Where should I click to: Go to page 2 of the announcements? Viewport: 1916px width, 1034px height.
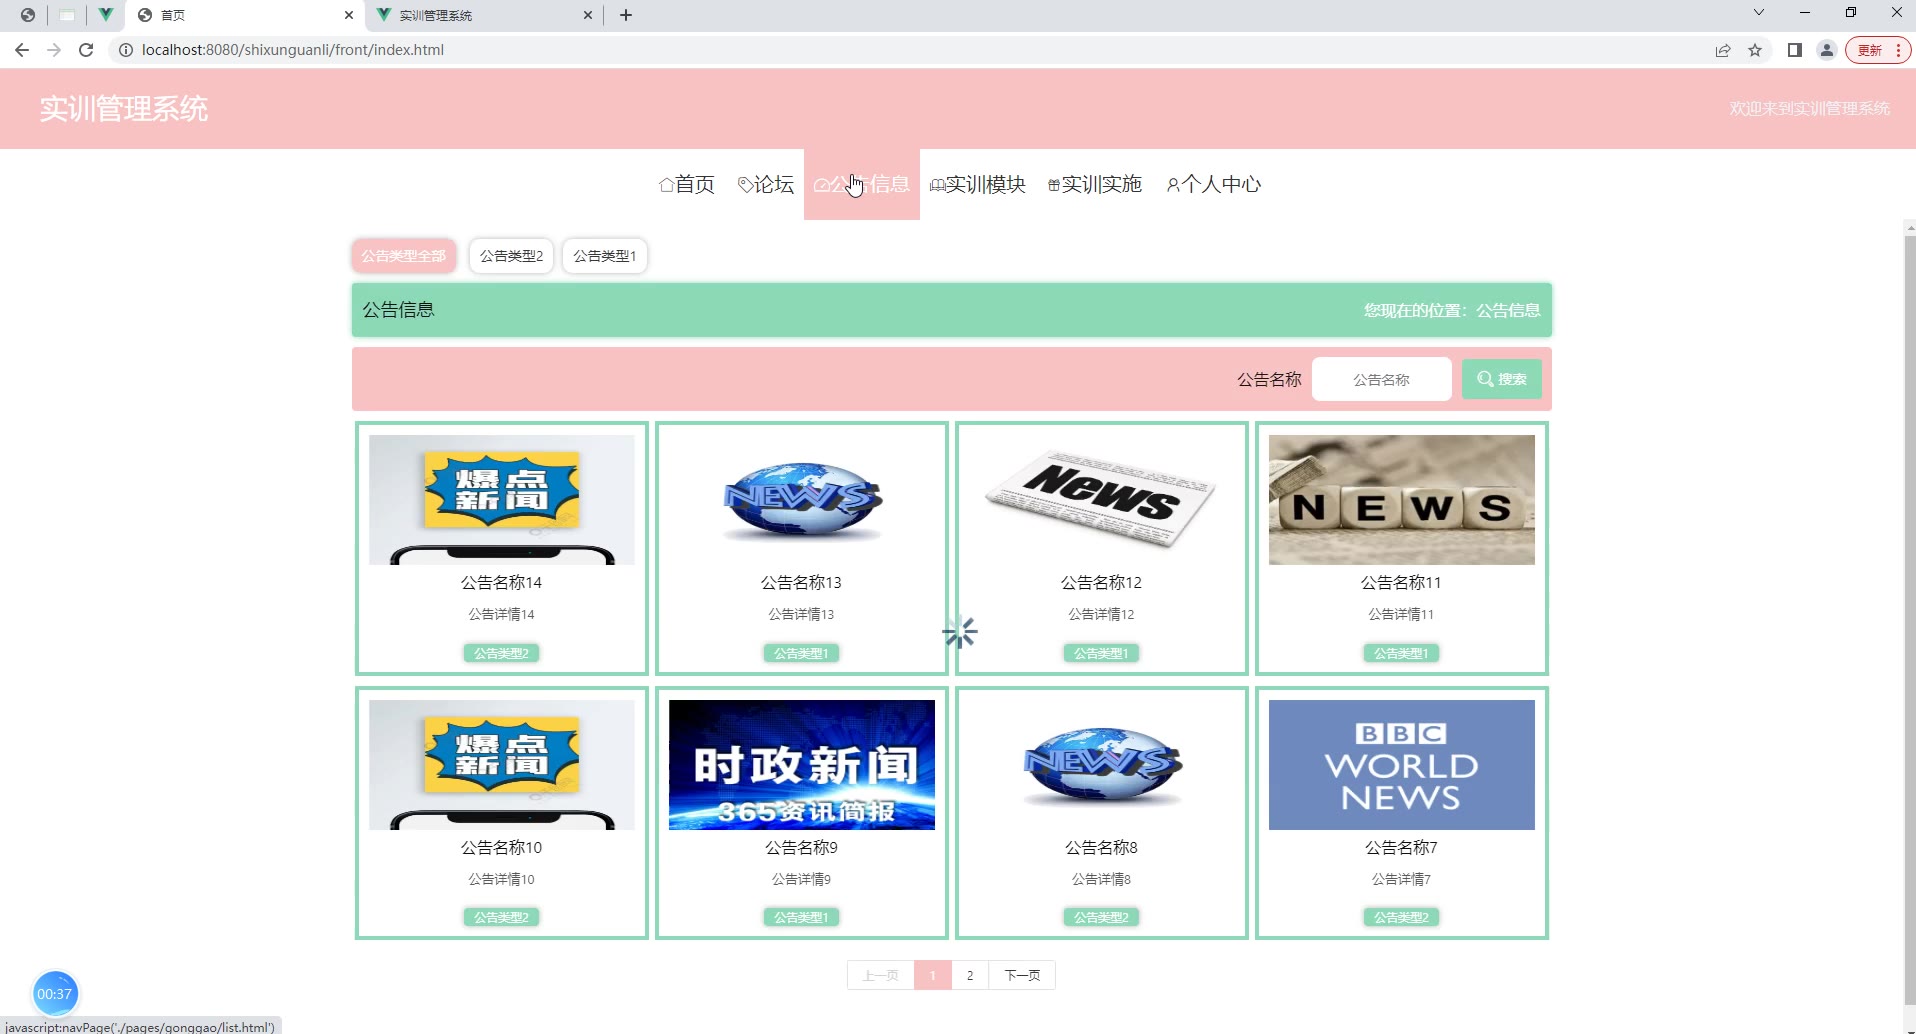coord(970,975)
